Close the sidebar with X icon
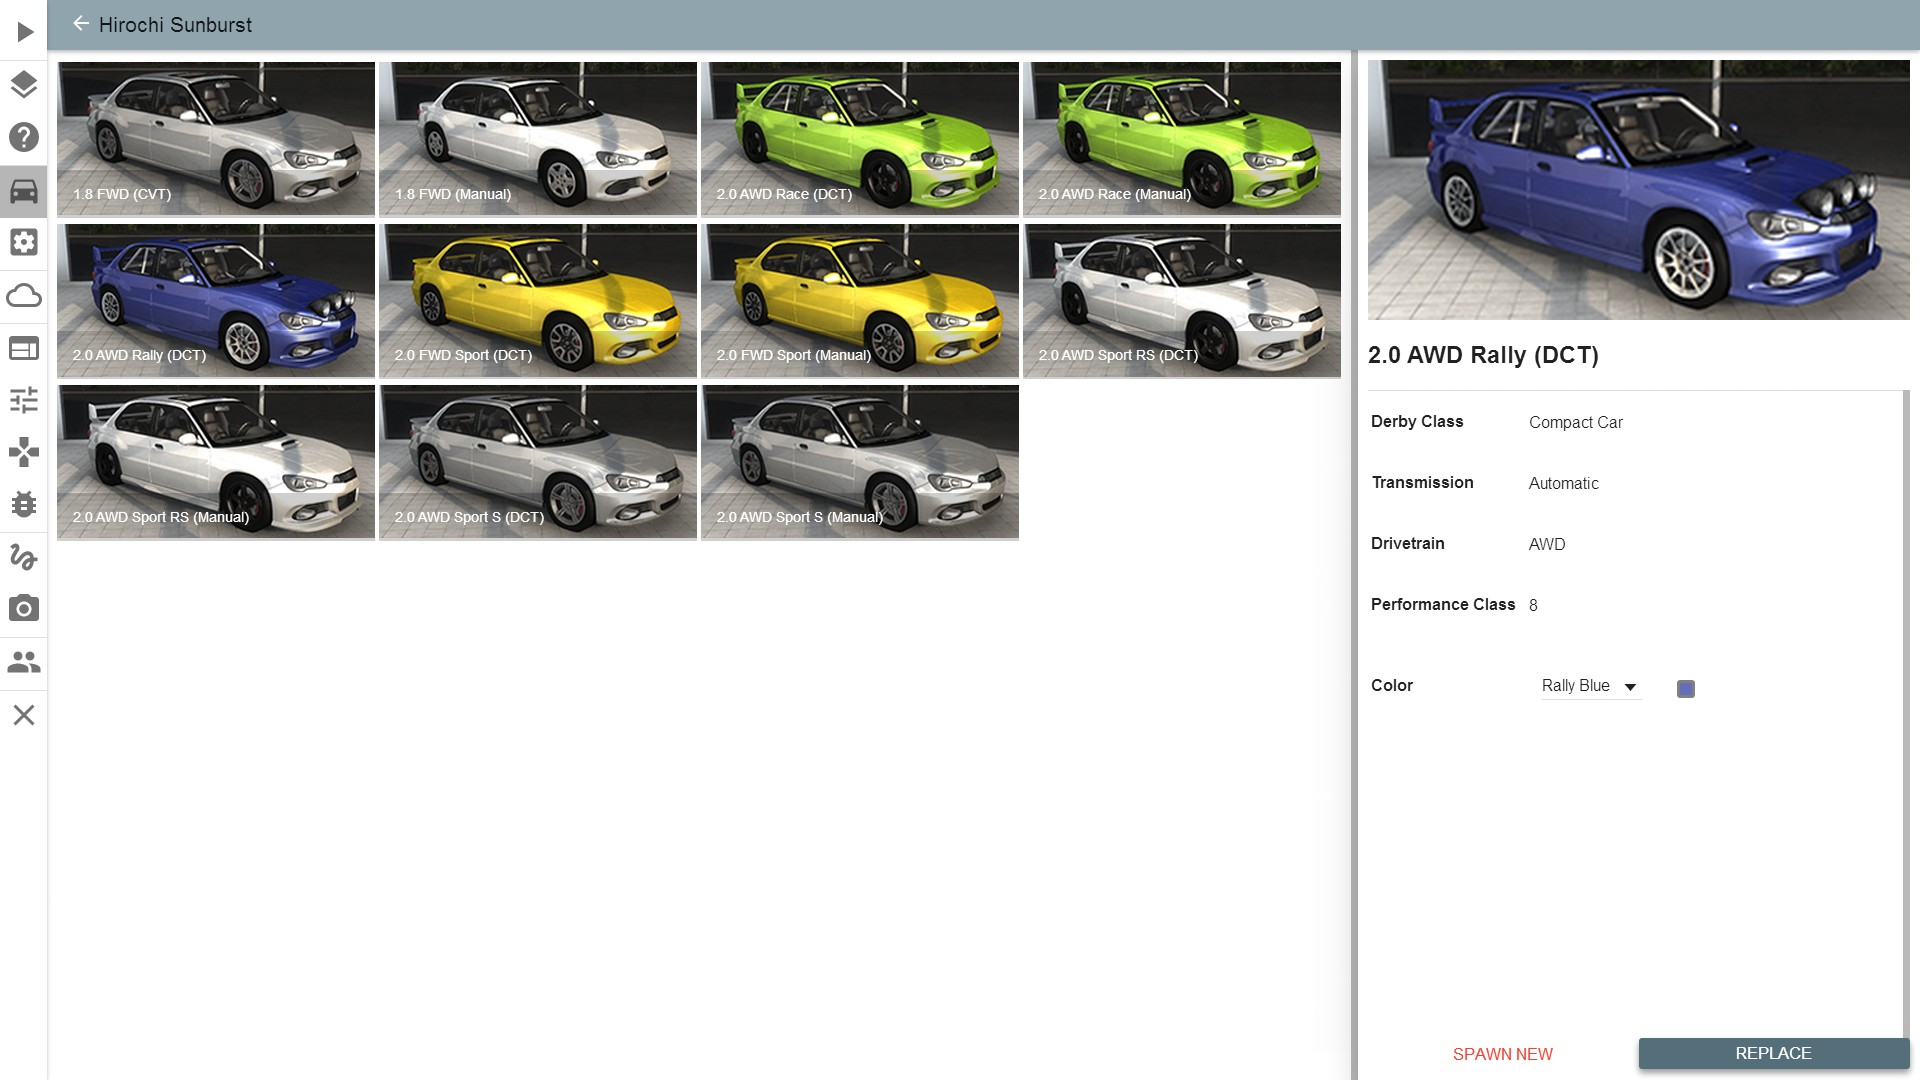 pyautogui.click(x=24, y=715)
